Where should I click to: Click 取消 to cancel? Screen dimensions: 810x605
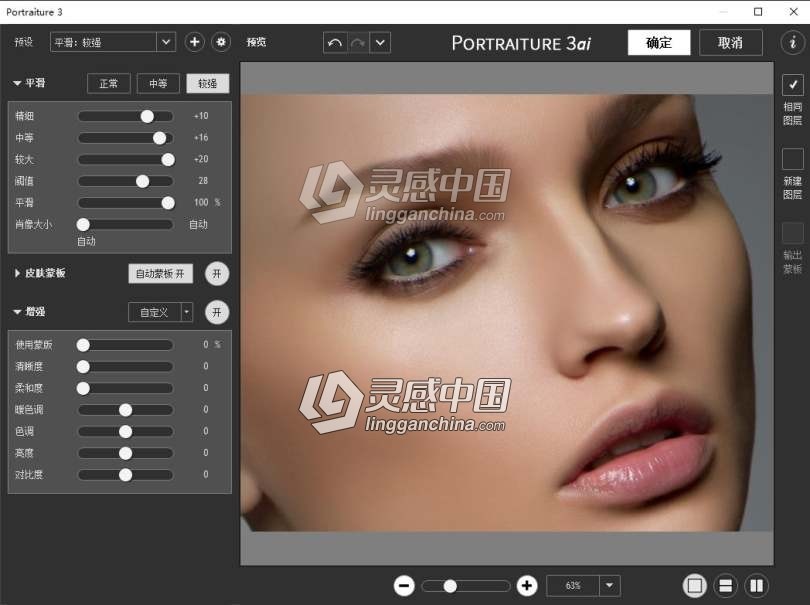pos(730,42)
